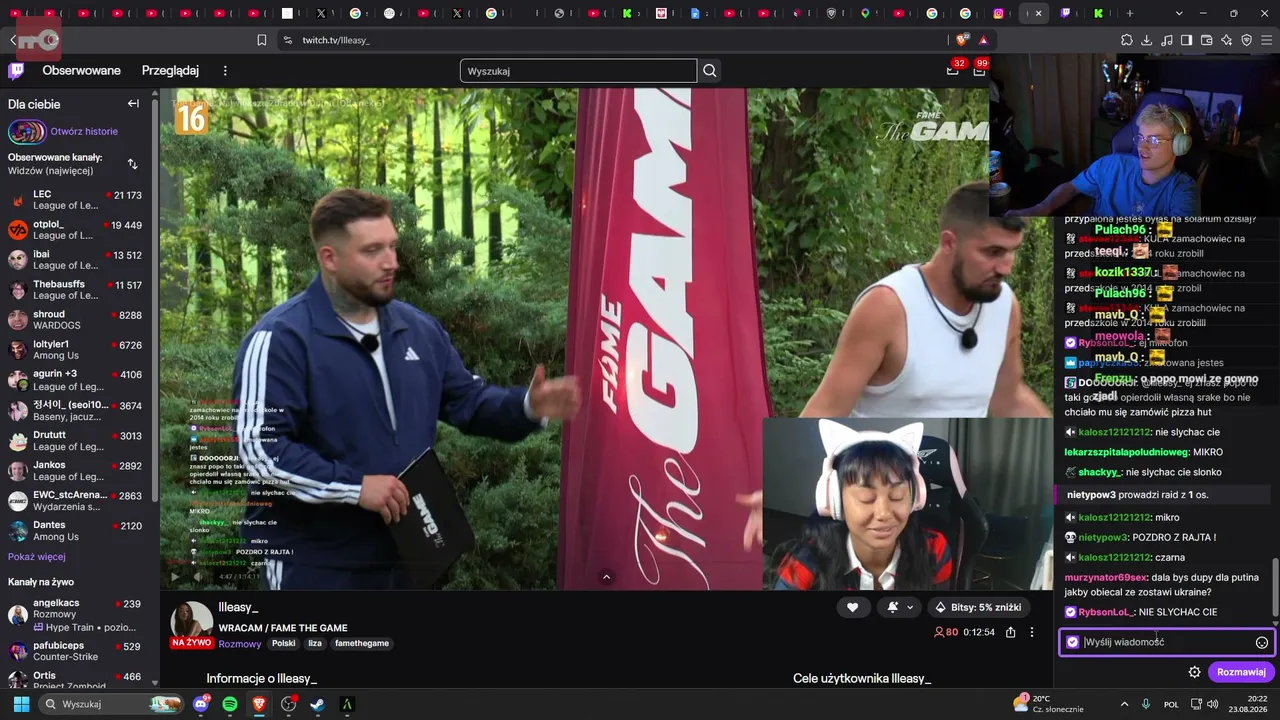Image resolution: width=1280 pixels, height=720 pixels.
Task: Open the emote picker in chat
Action: coord(1262,643)
